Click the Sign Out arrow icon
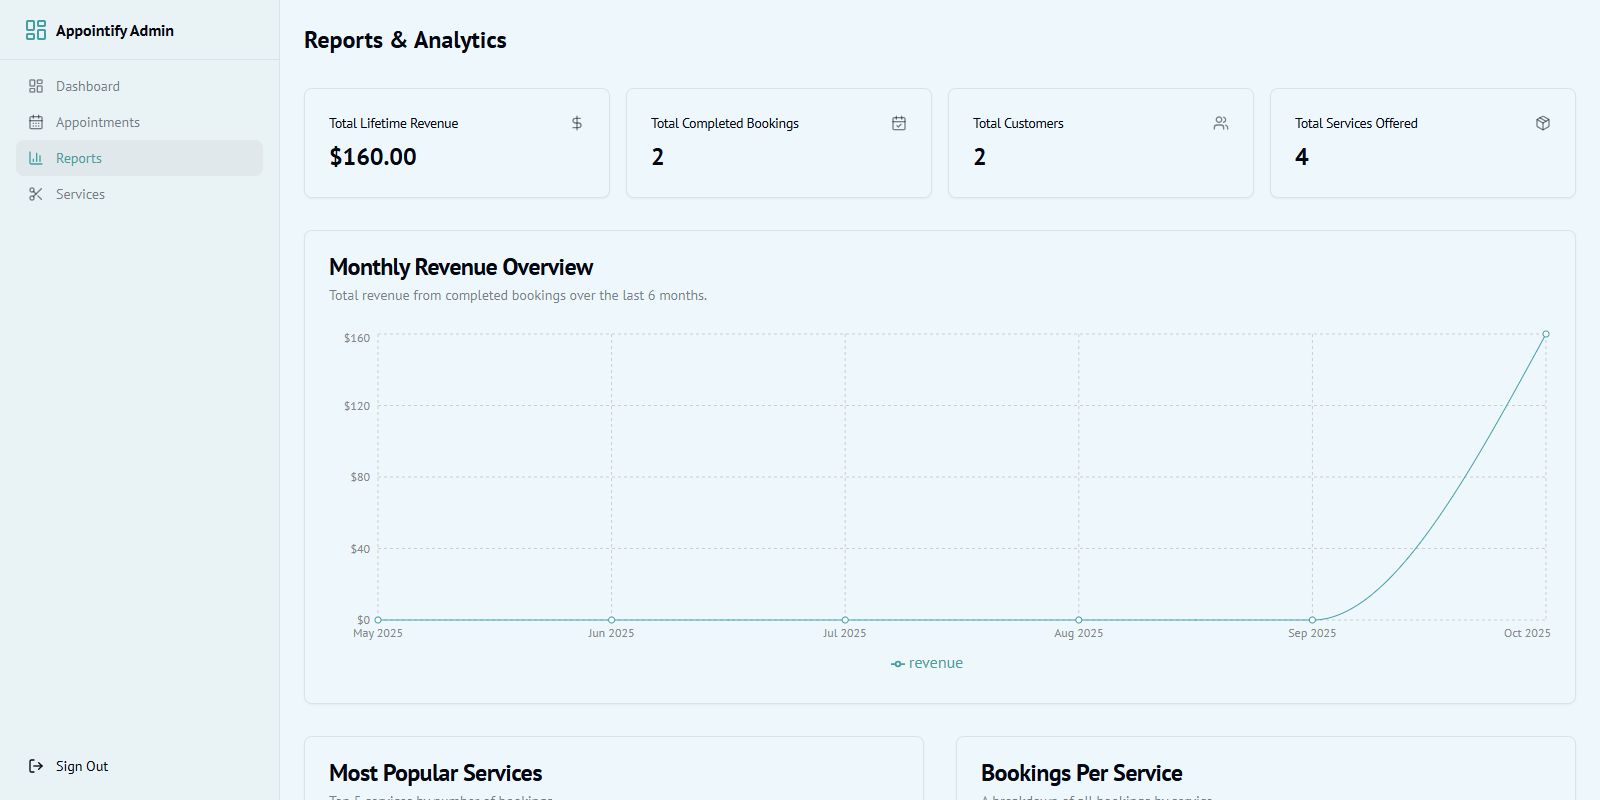The width and height of the screenshot is (1600, 800). 36,766
